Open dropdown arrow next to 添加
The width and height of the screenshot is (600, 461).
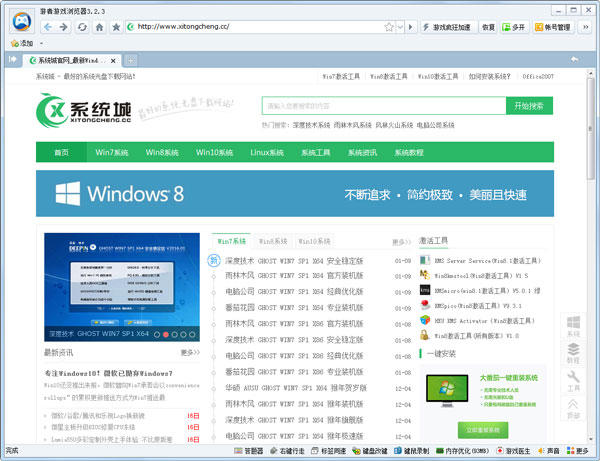point(41,43)
